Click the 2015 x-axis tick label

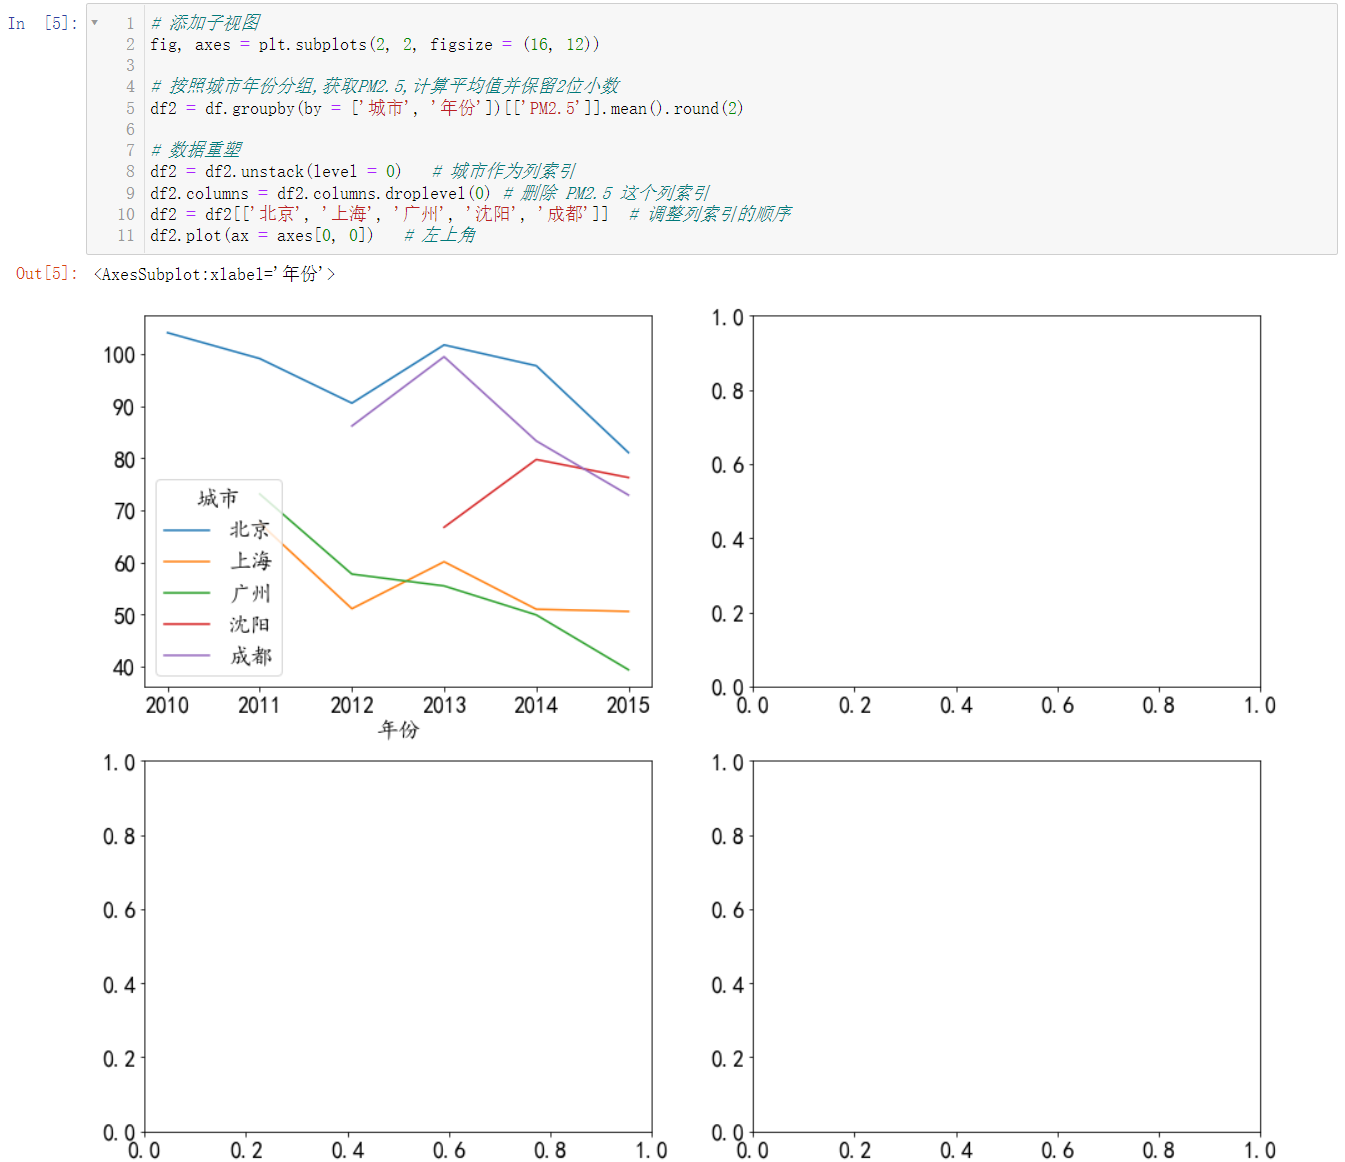(628, 705)
